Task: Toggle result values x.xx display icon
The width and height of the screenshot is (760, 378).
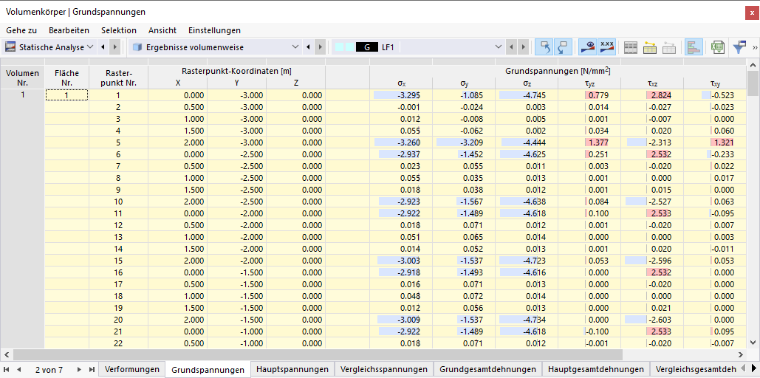Action: [x=606, y=47]
